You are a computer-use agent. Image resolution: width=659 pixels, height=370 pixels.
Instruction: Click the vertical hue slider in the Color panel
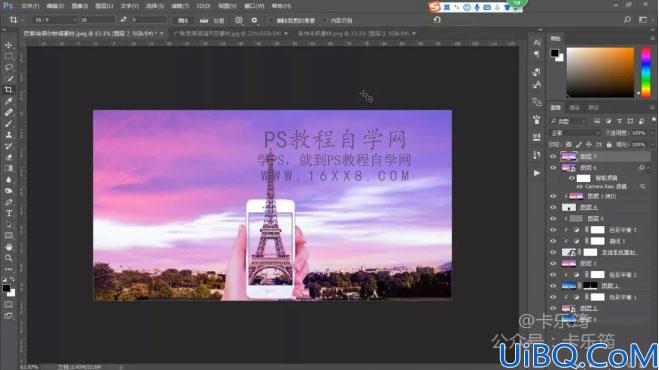(646, 72)
